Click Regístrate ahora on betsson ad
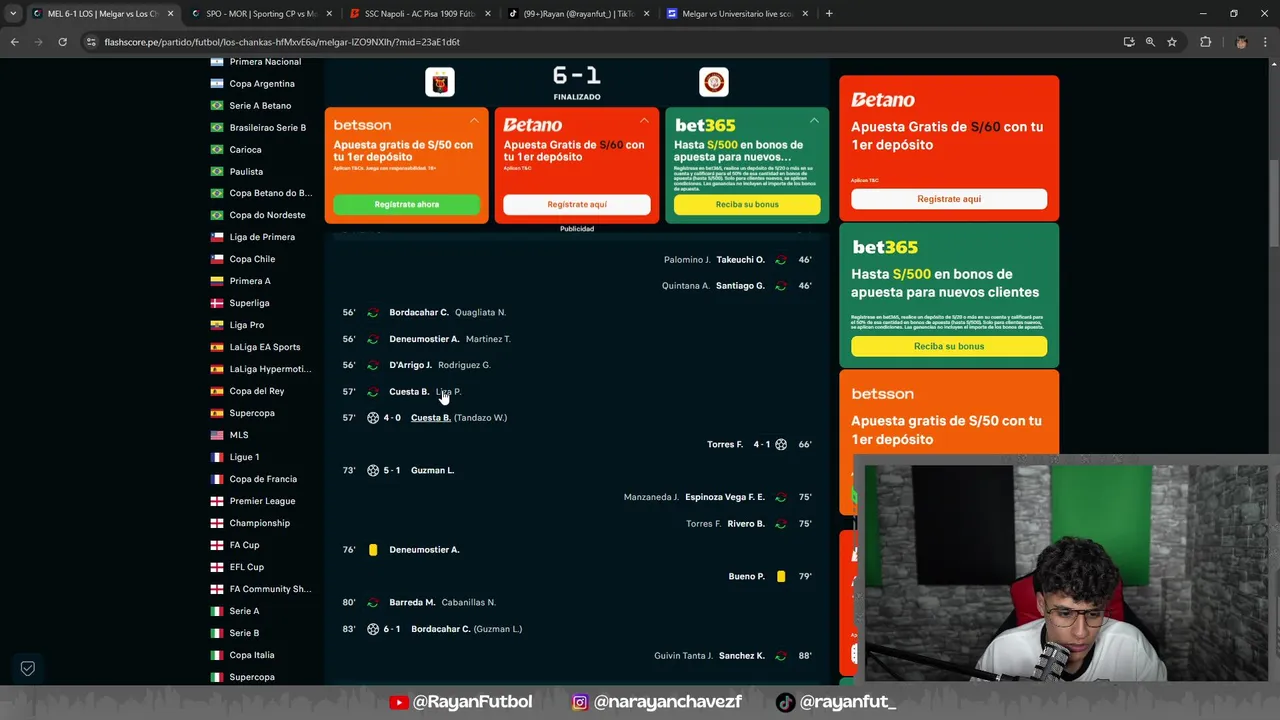Image resolution: width=1280 pixels, height=720 pixels. 407,204
